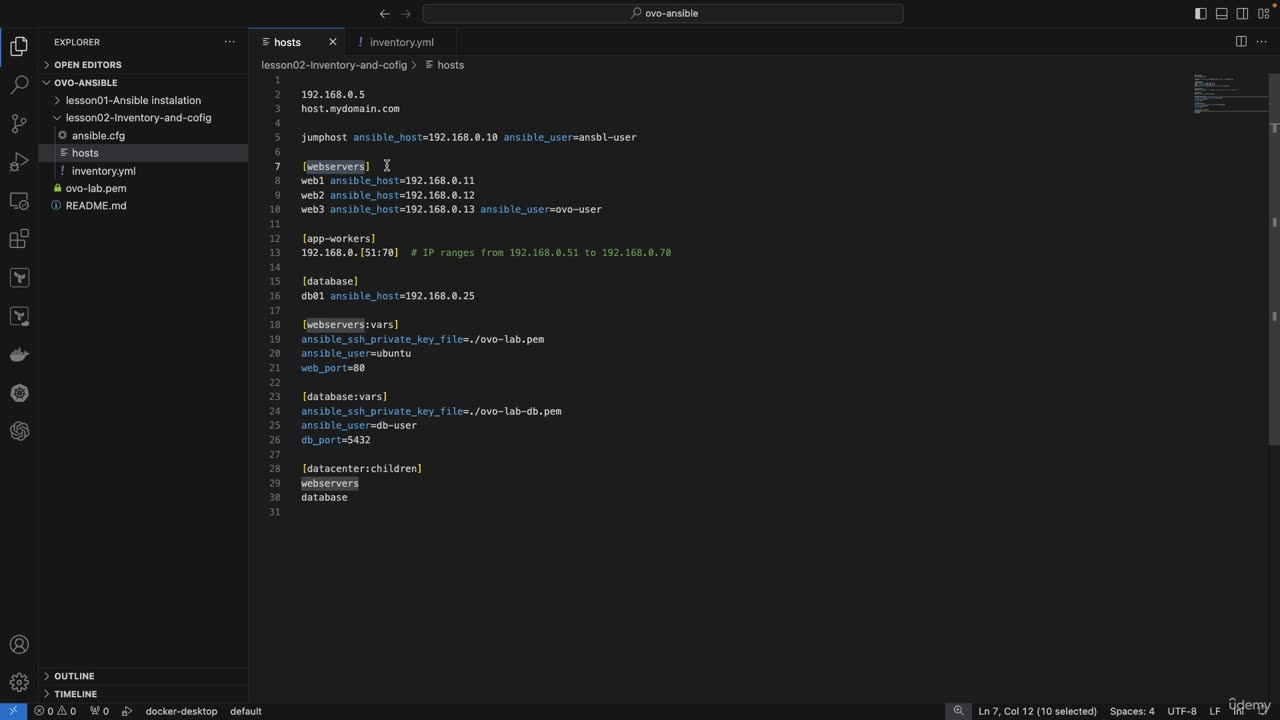
Task: Go back with the left arrow
Action: point(385,13)
